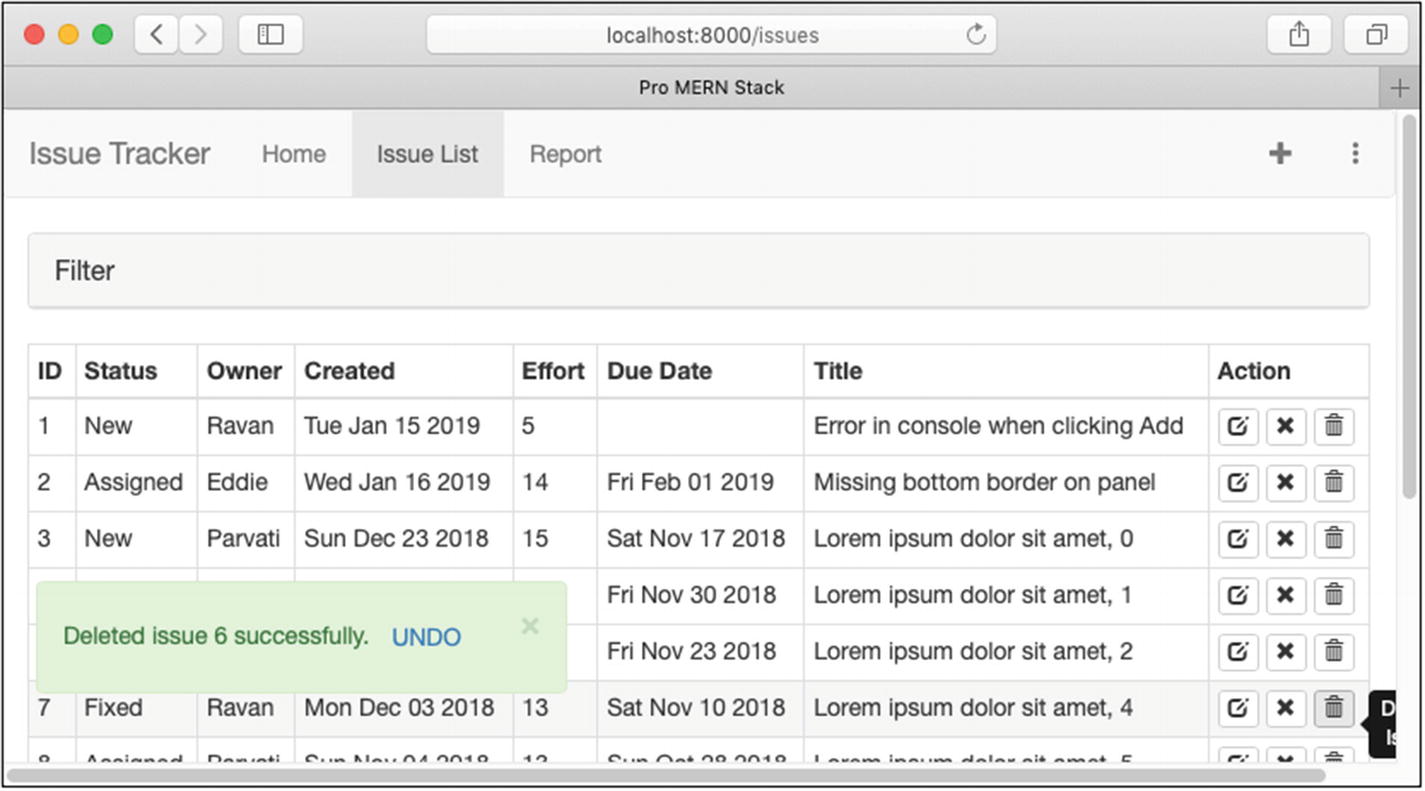Click the plus icon to create issue

pyautogui.click(x=1280, y=153)
